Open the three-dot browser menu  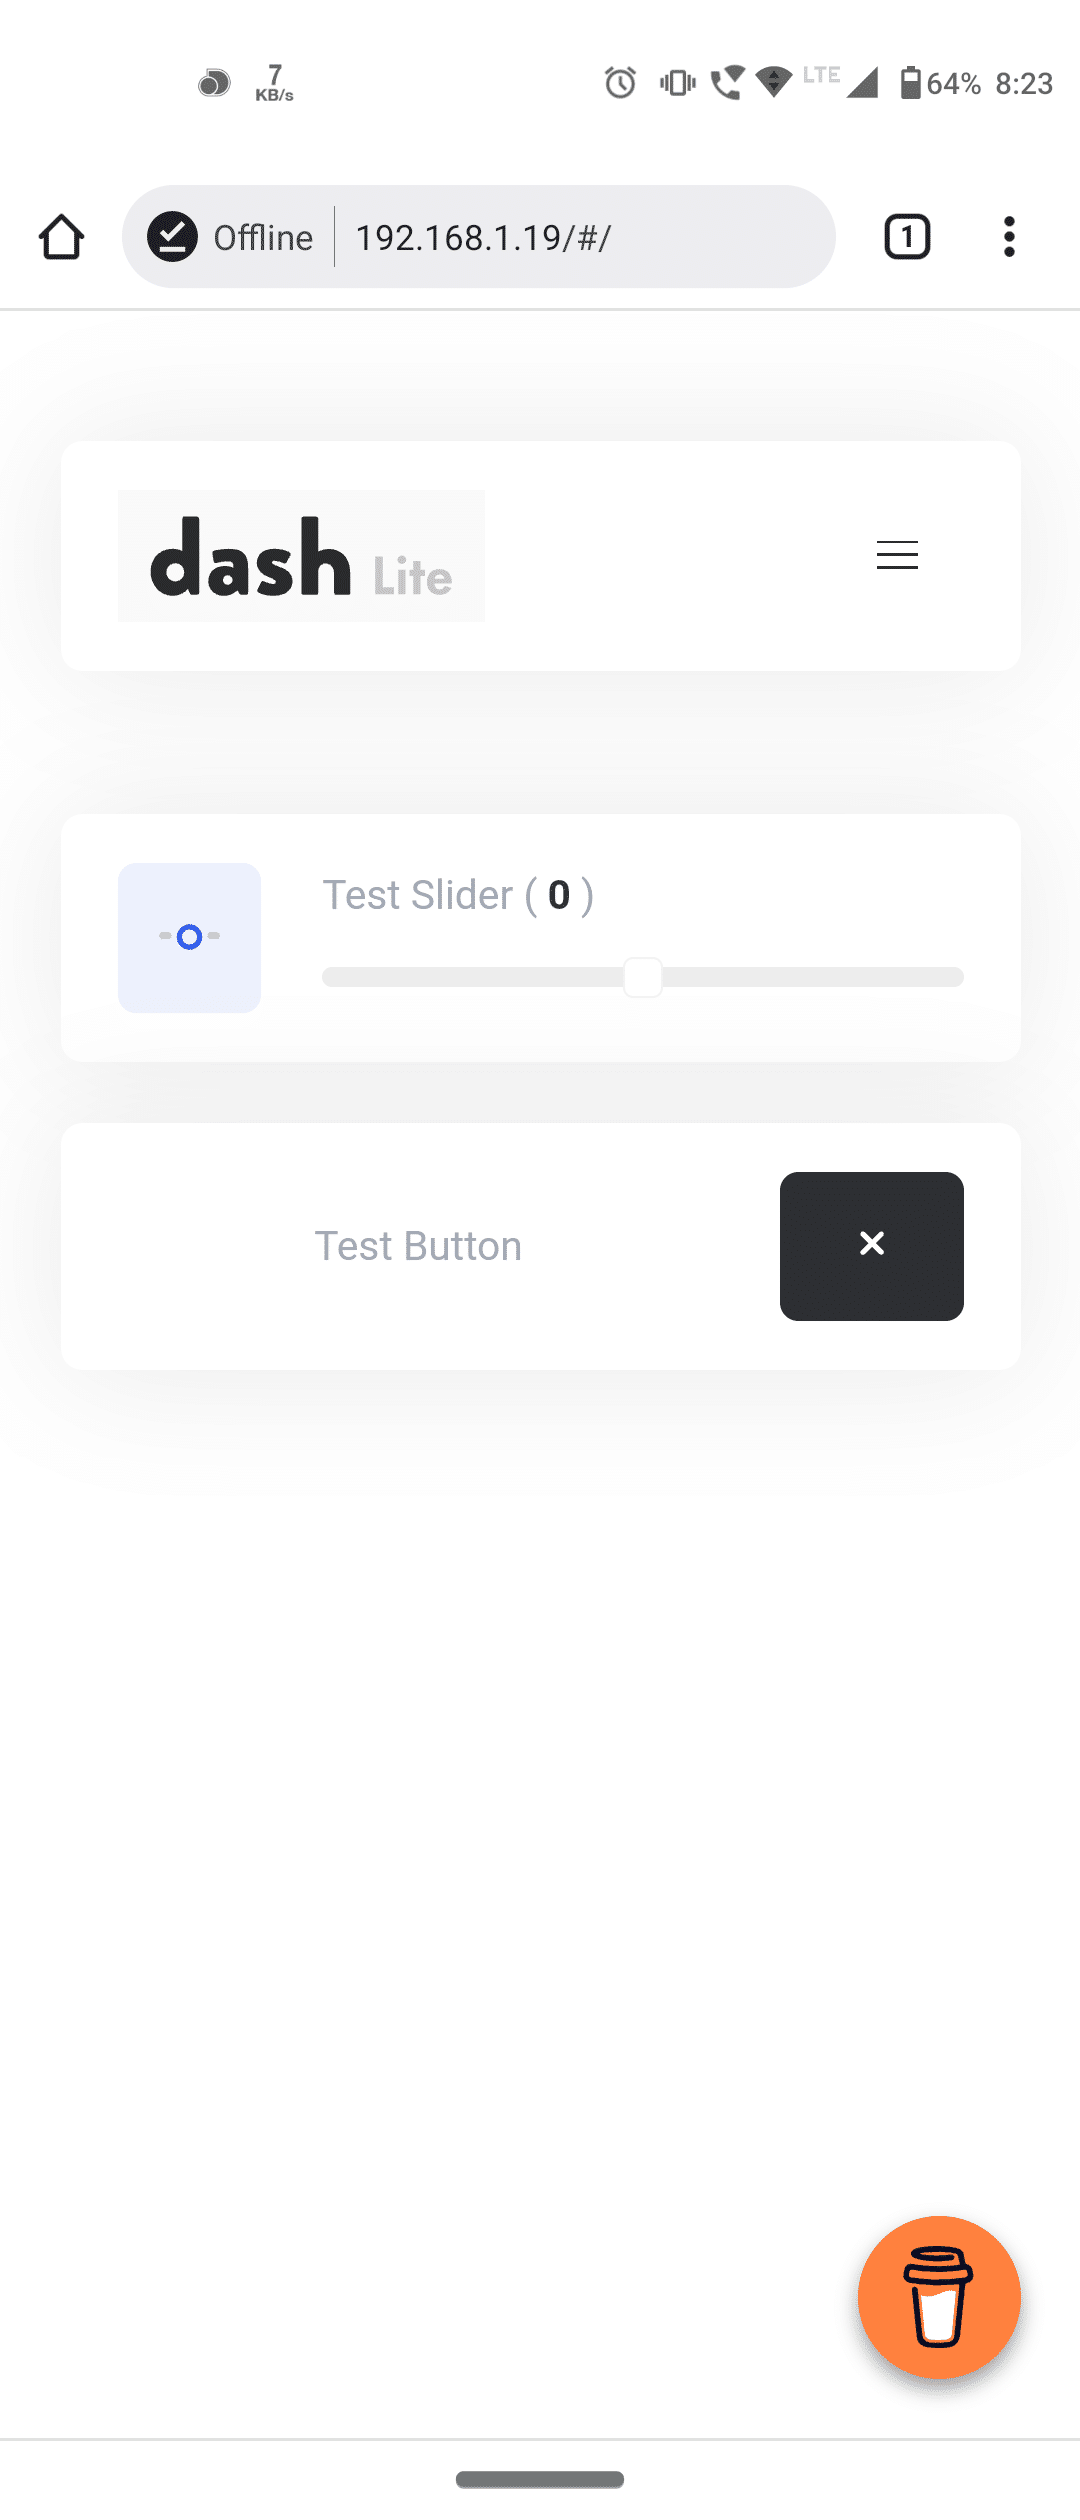(1009, 237)
